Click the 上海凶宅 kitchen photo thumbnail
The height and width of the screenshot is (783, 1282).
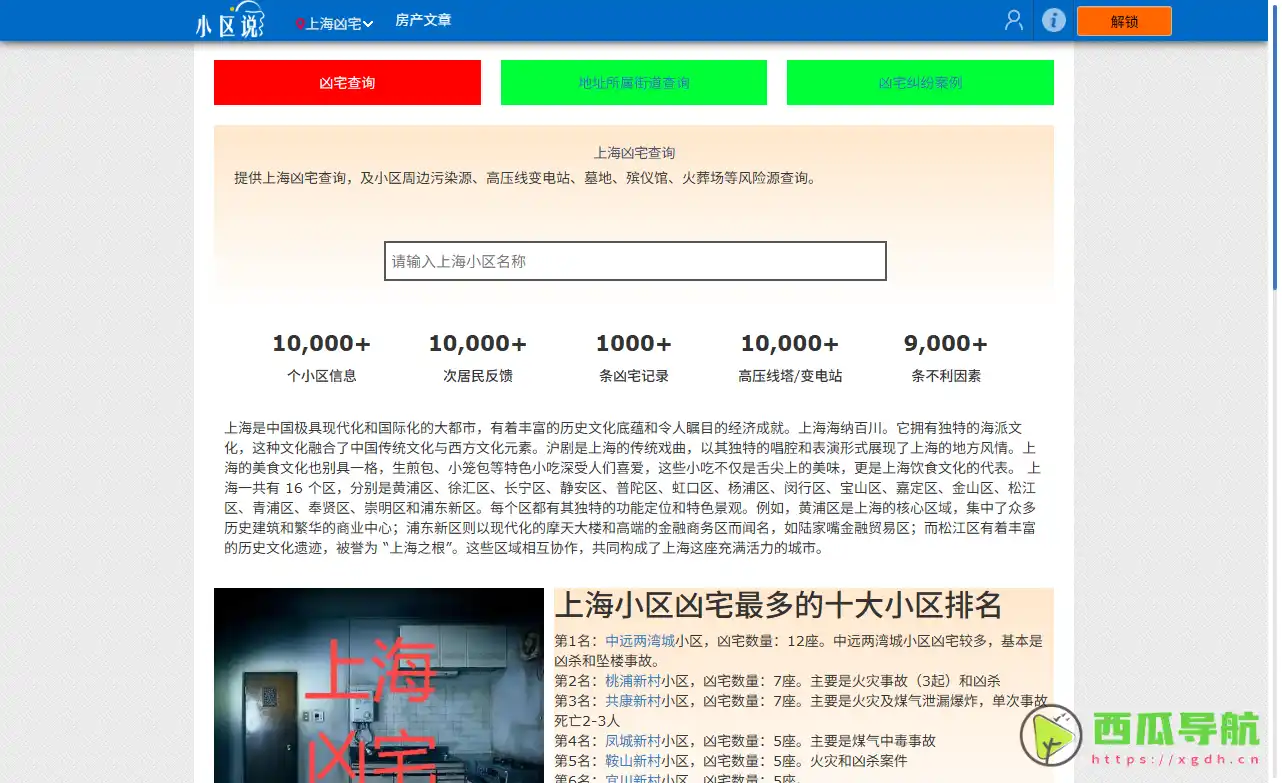coord(378,685)
